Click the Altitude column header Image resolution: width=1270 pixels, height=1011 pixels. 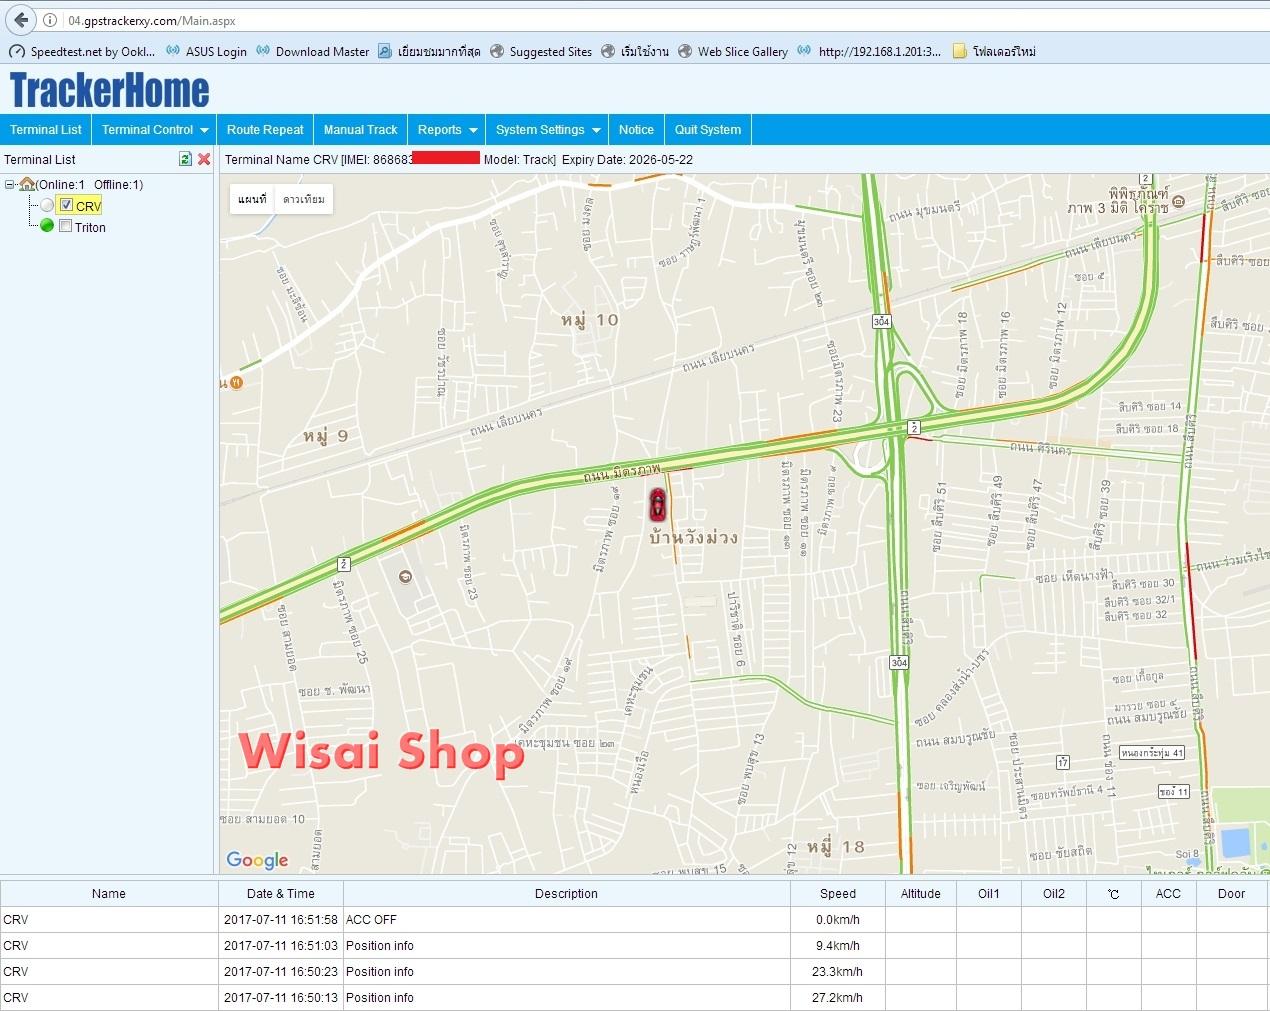(921, 894)
